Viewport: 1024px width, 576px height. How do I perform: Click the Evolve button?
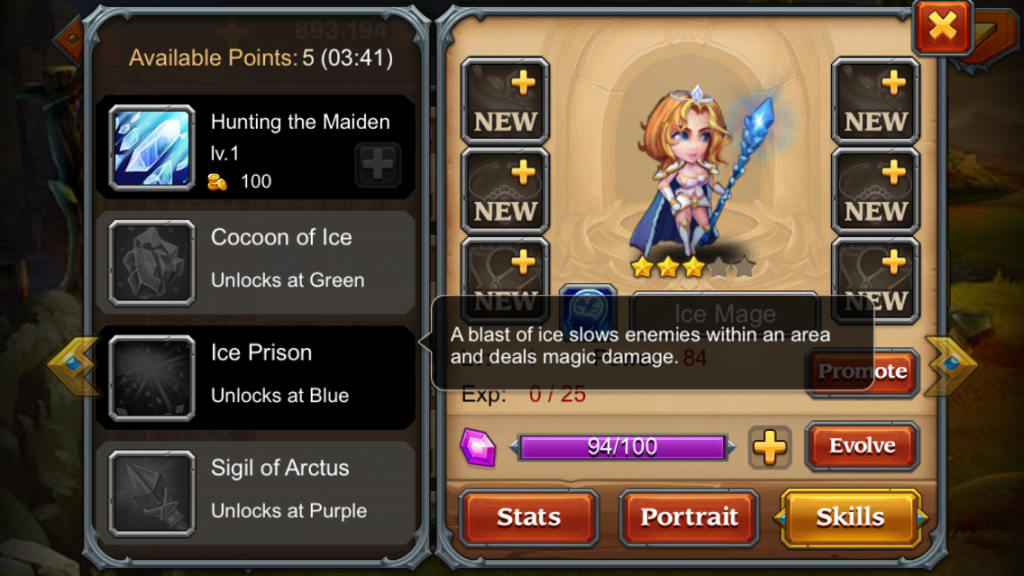point(862,446)
